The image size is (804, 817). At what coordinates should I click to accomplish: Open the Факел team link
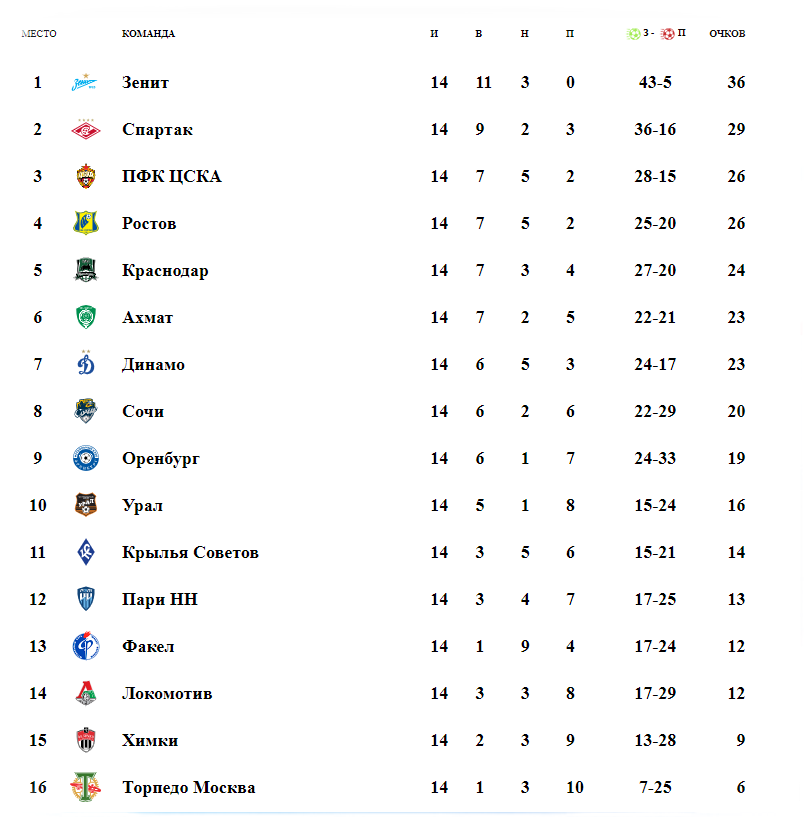[x=148, y=646]
